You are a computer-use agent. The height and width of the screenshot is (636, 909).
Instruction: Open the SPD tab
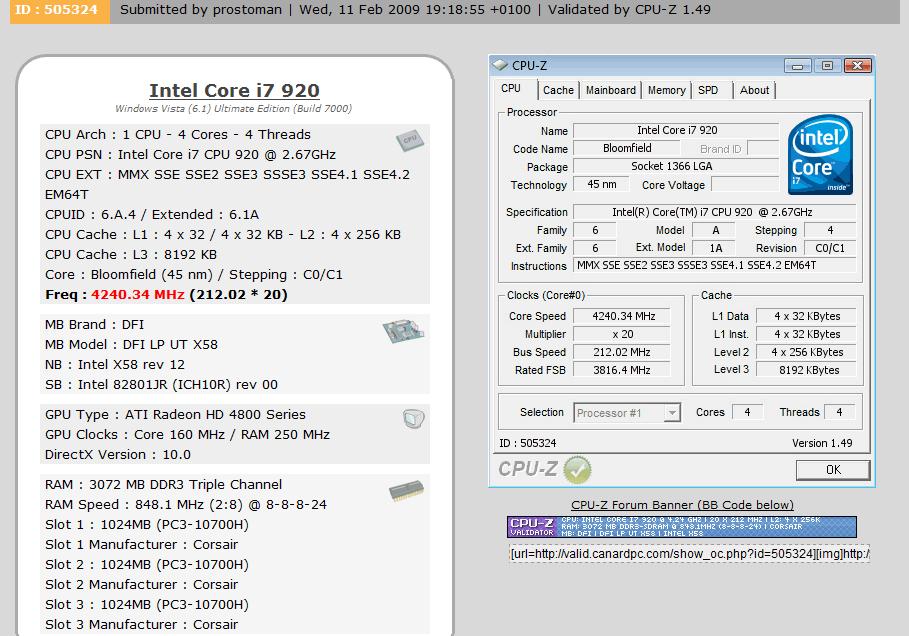click(708, 90)
